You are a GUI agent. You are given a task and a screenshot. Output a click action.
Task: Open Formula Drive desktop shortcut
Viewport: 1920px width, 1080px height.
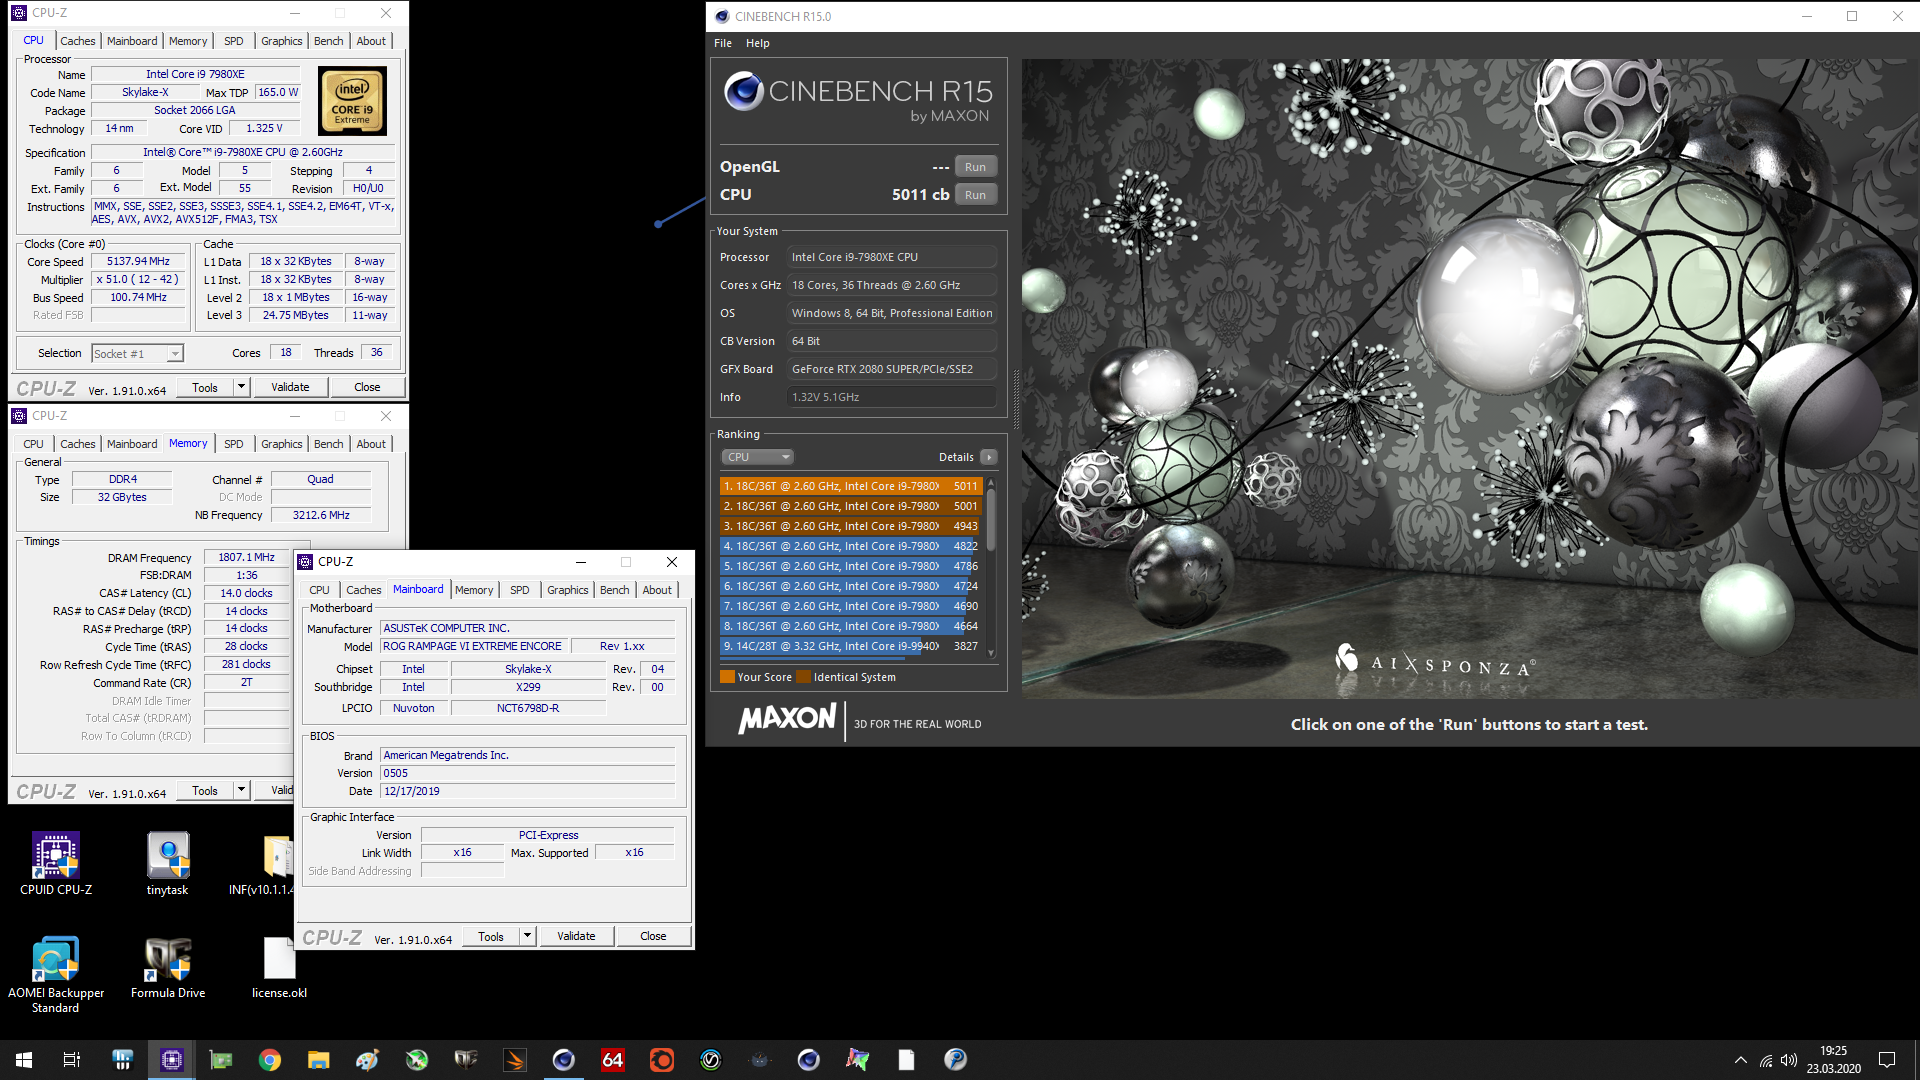click(168, 968)
